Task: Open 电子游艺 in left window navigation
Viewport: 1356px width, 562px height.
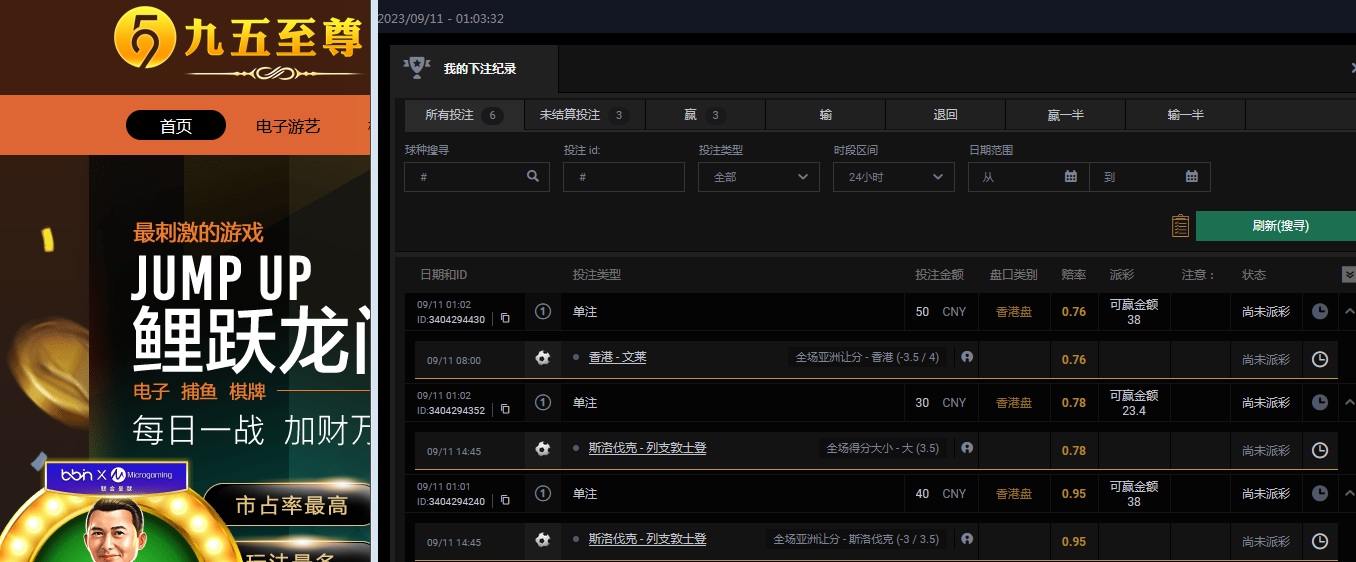Action: (x=288, y=126)
